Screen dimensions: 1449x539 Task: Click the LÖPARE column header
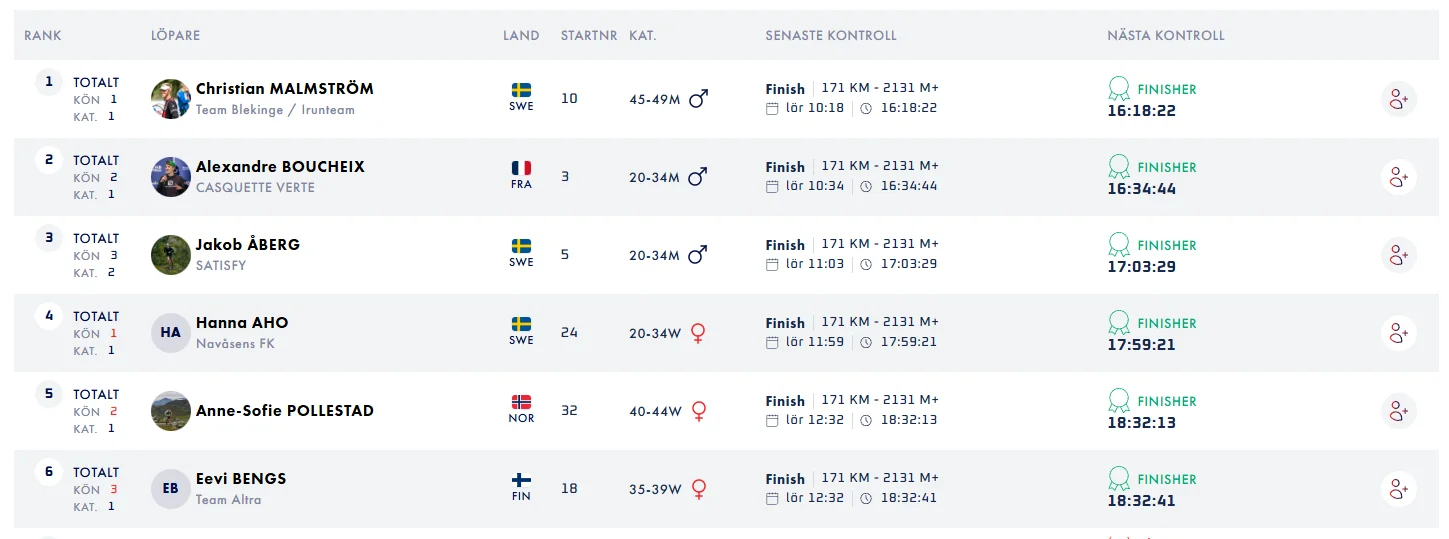175,35
